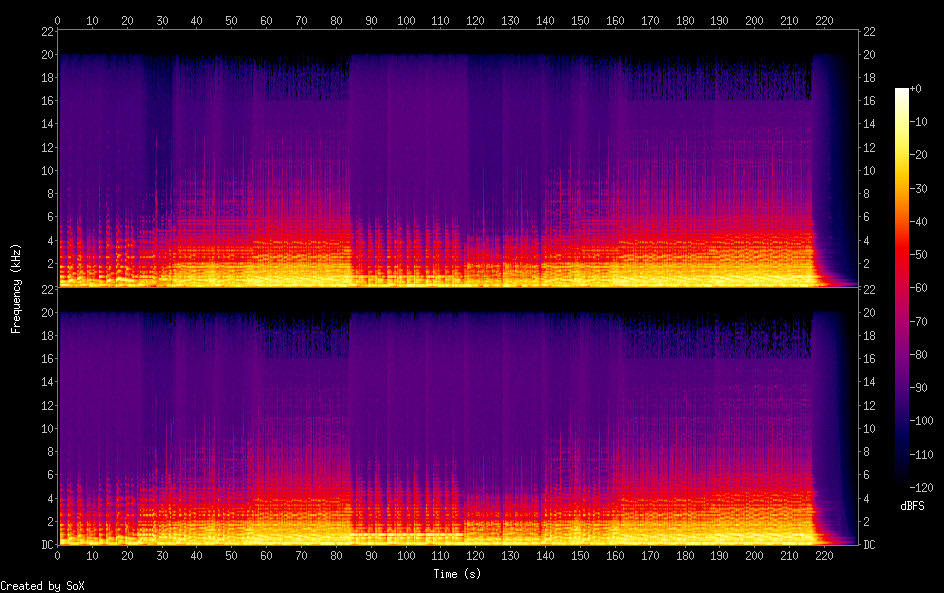
Task: Click the 160 tick on the top time axis
Action: coord(615,20)
